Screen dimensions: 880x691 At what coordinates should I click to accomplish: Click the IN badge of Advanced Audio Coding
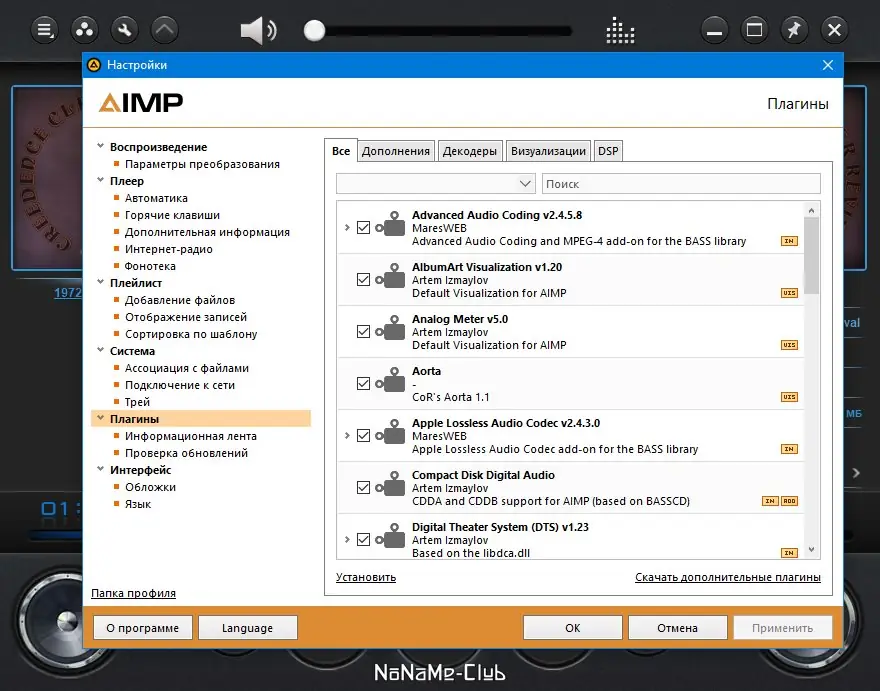[x=789, y=241]
